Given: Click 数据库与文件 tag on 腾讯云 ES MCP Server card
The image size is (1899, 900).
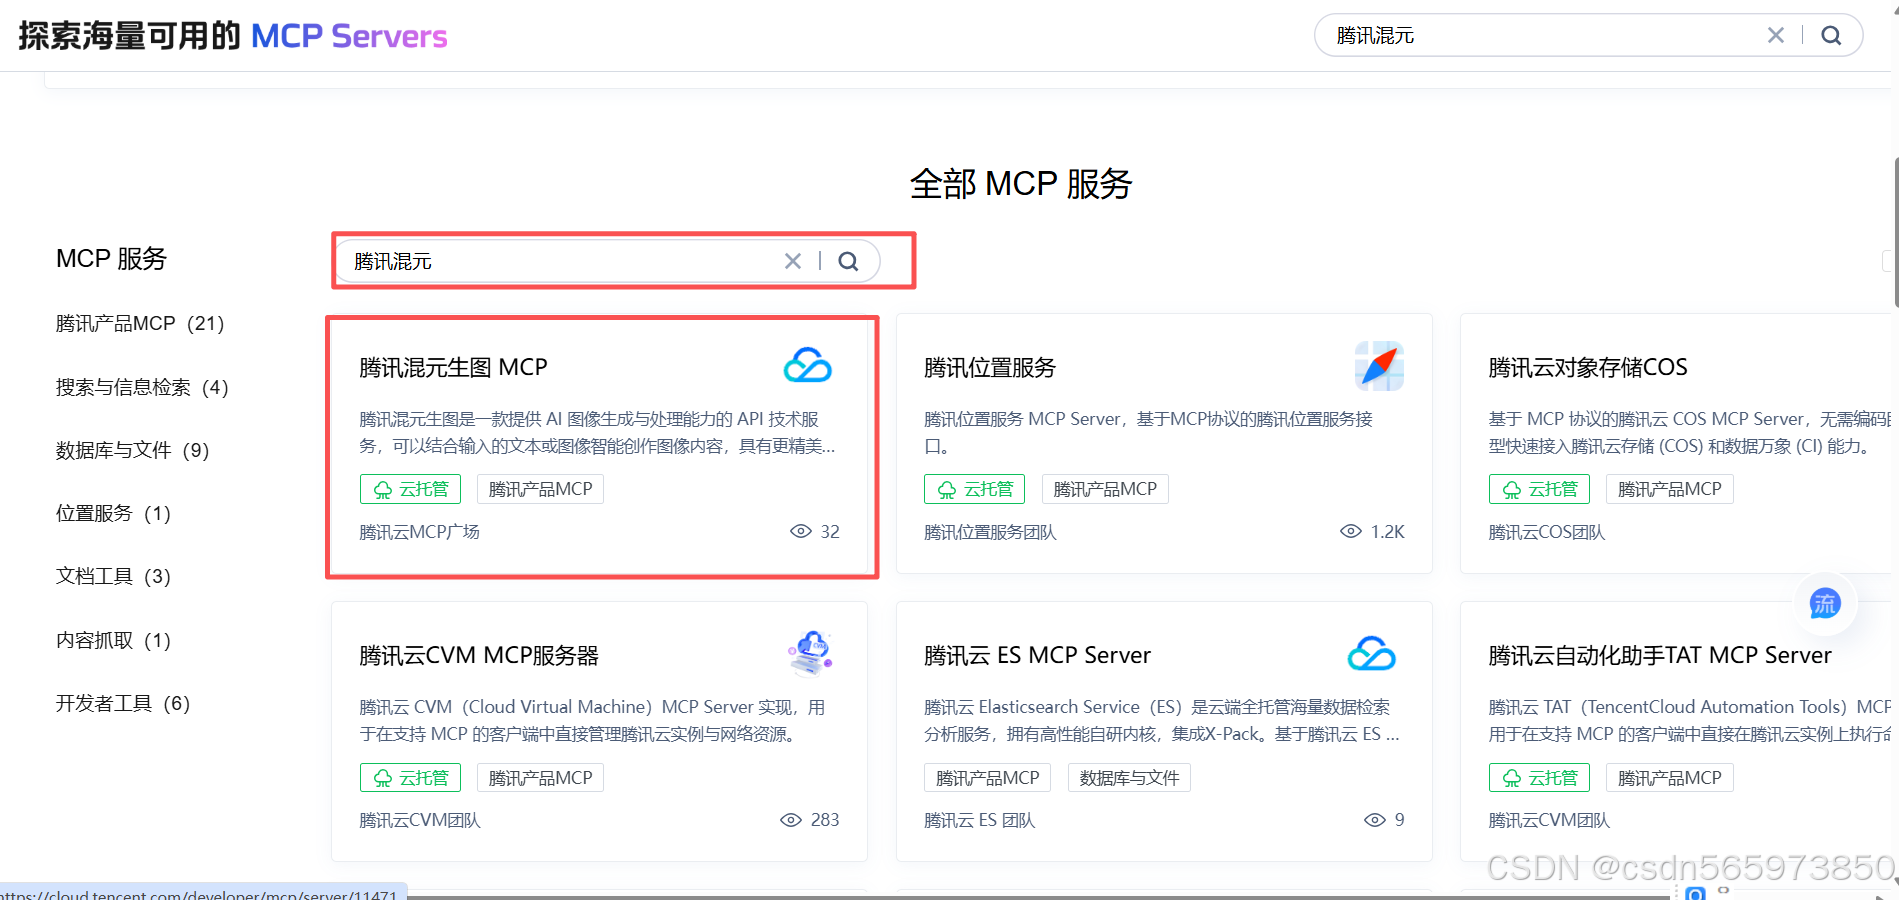Looking at the screenshot, I should pyautogui.click(x=1129, y=778).
